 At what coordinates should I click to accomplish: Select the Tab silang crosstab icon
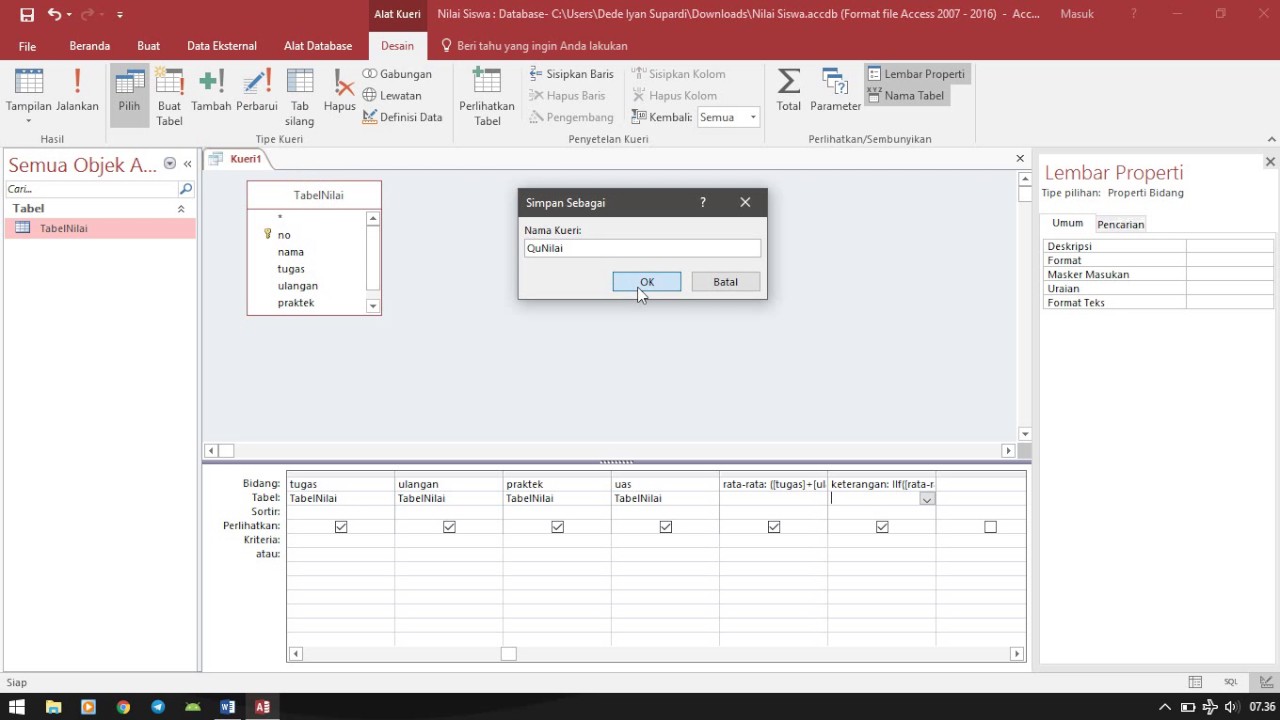(x=300, y=96)
